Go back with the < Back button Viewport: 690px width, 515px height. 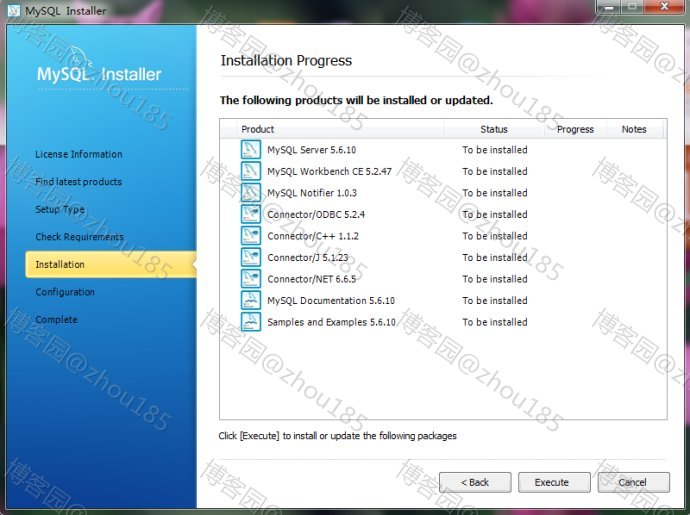tap(475, 482)
